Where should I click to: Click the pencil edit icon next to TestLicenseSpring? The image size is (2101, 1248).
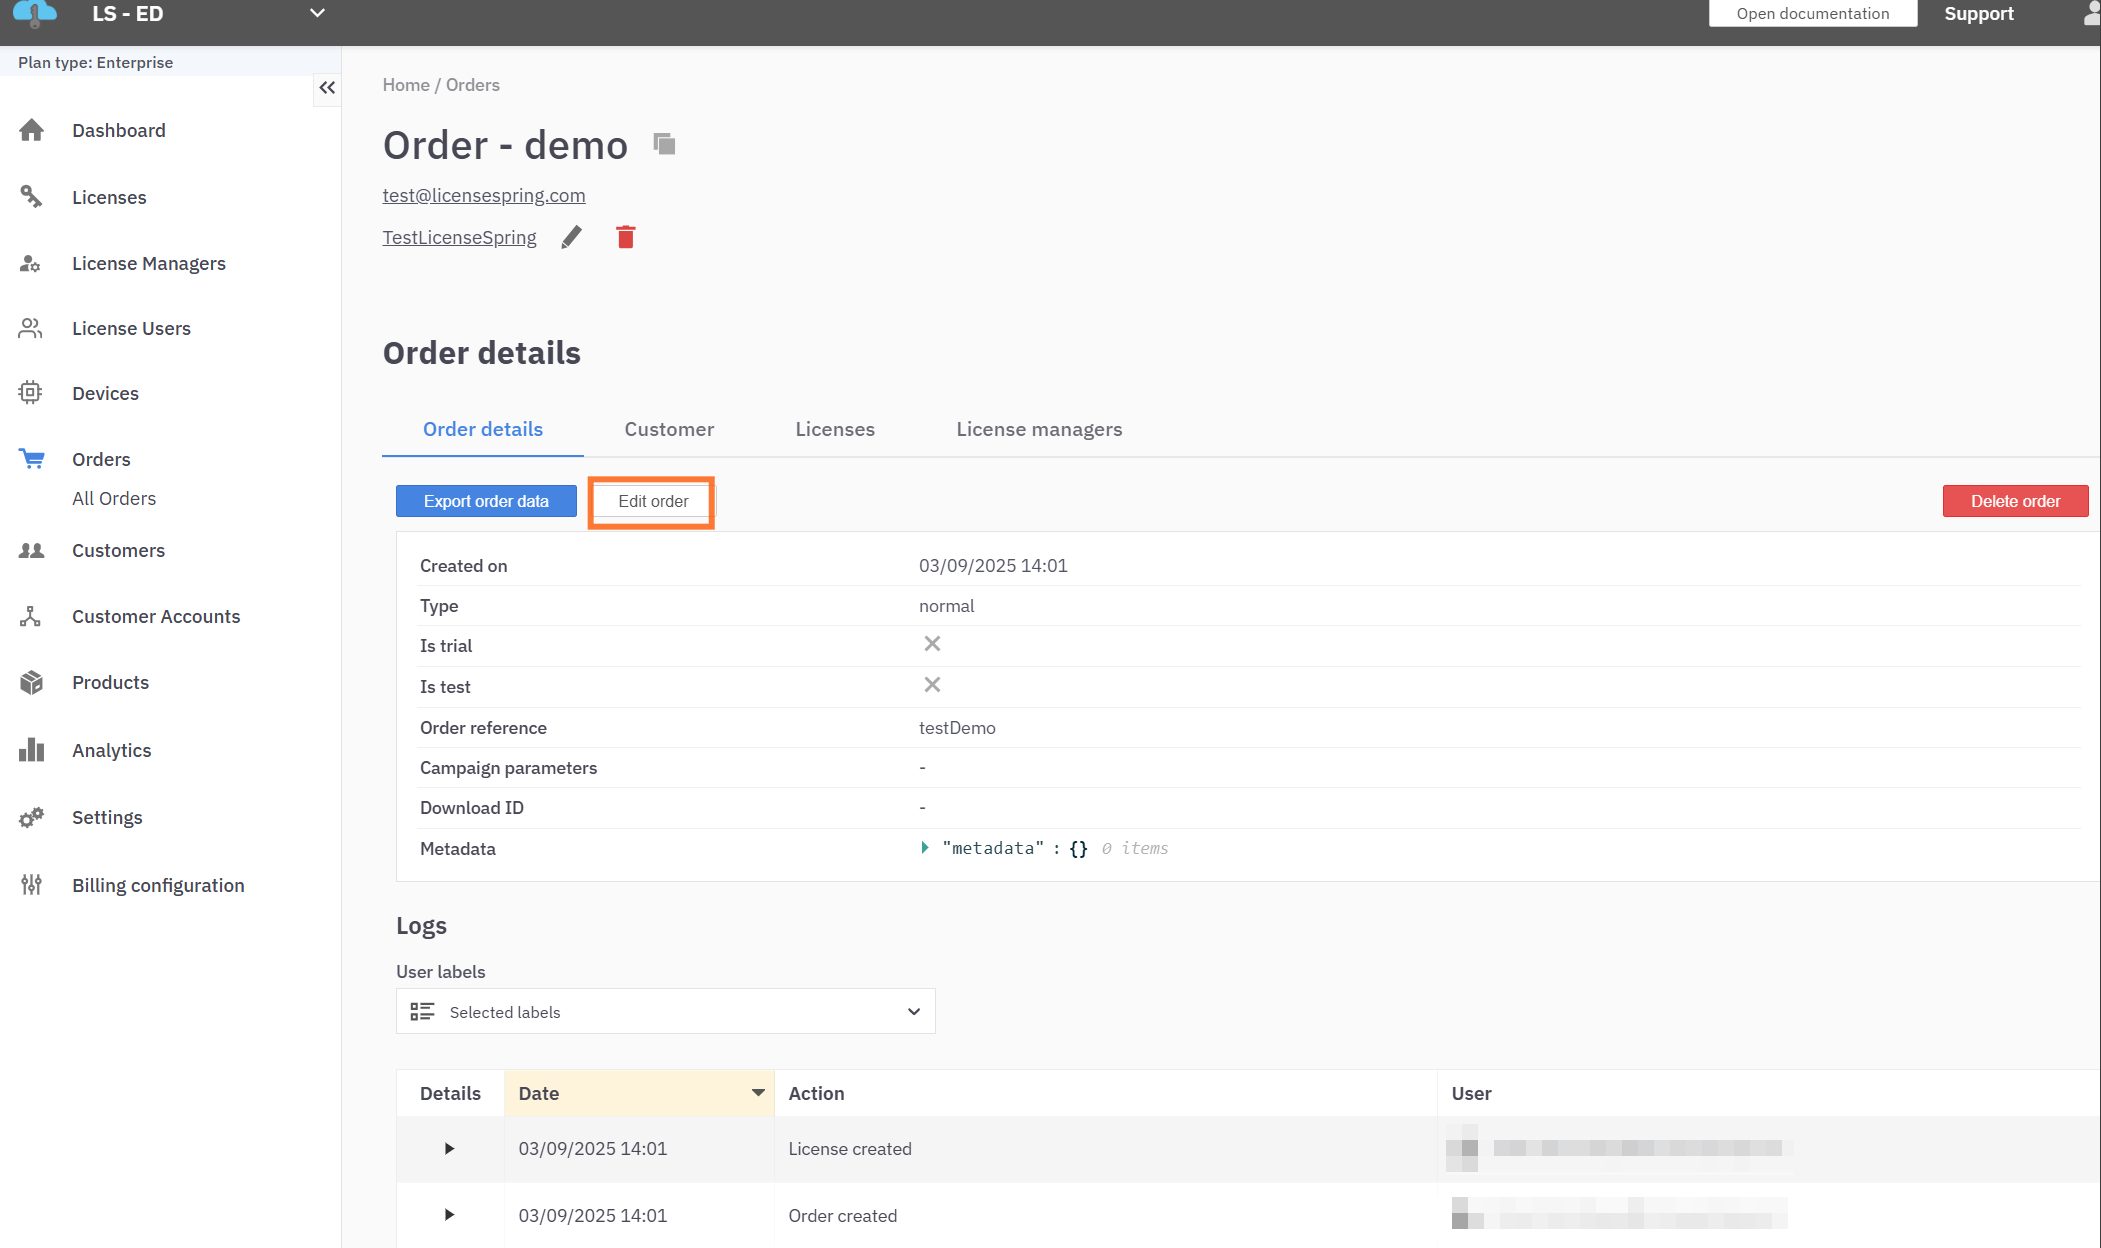(x=571, y=237)
